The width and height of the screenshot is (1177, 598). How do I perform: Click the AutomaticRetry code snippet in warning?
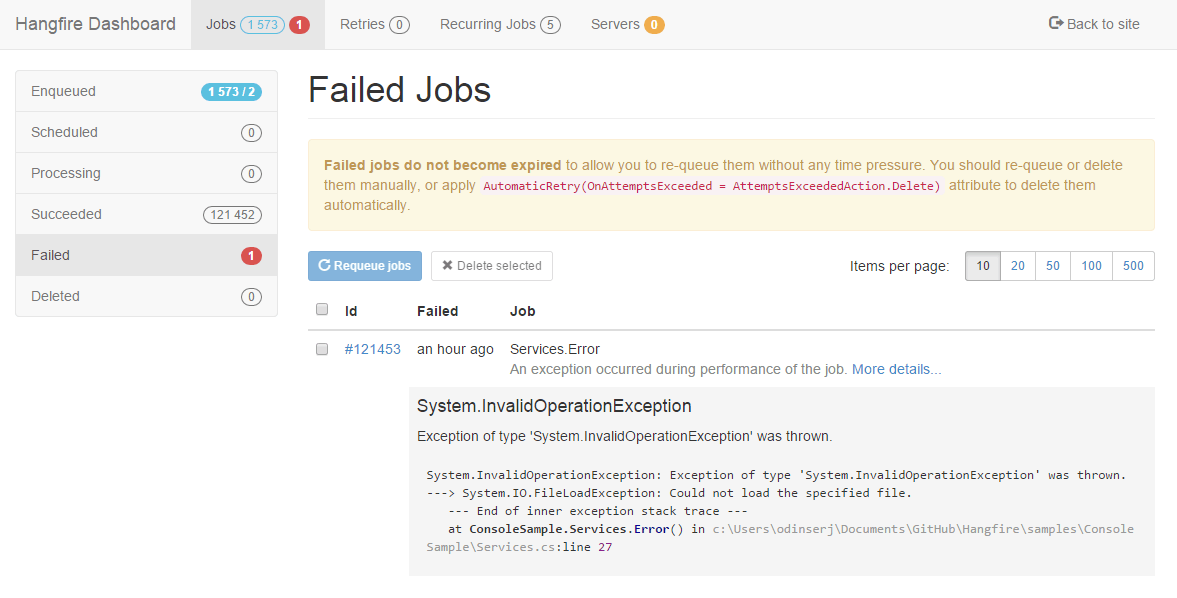712,186
